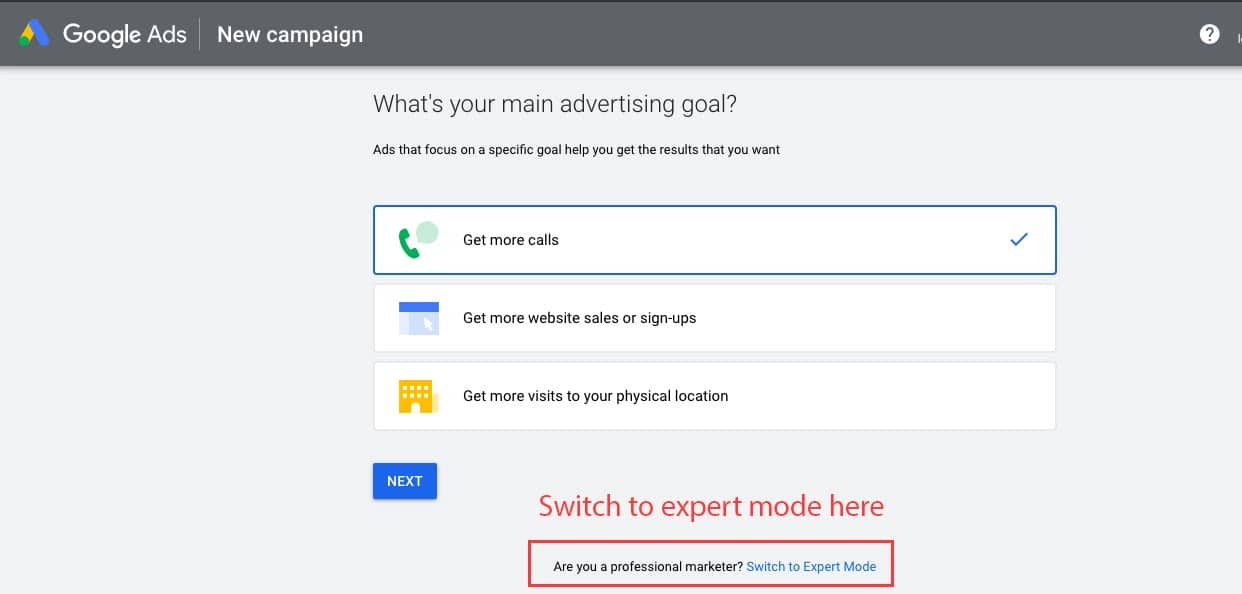Click the blue website window icon
The width and height of the screenshot is (1242, 594).
pyautogui.click(x=419, y=318)
